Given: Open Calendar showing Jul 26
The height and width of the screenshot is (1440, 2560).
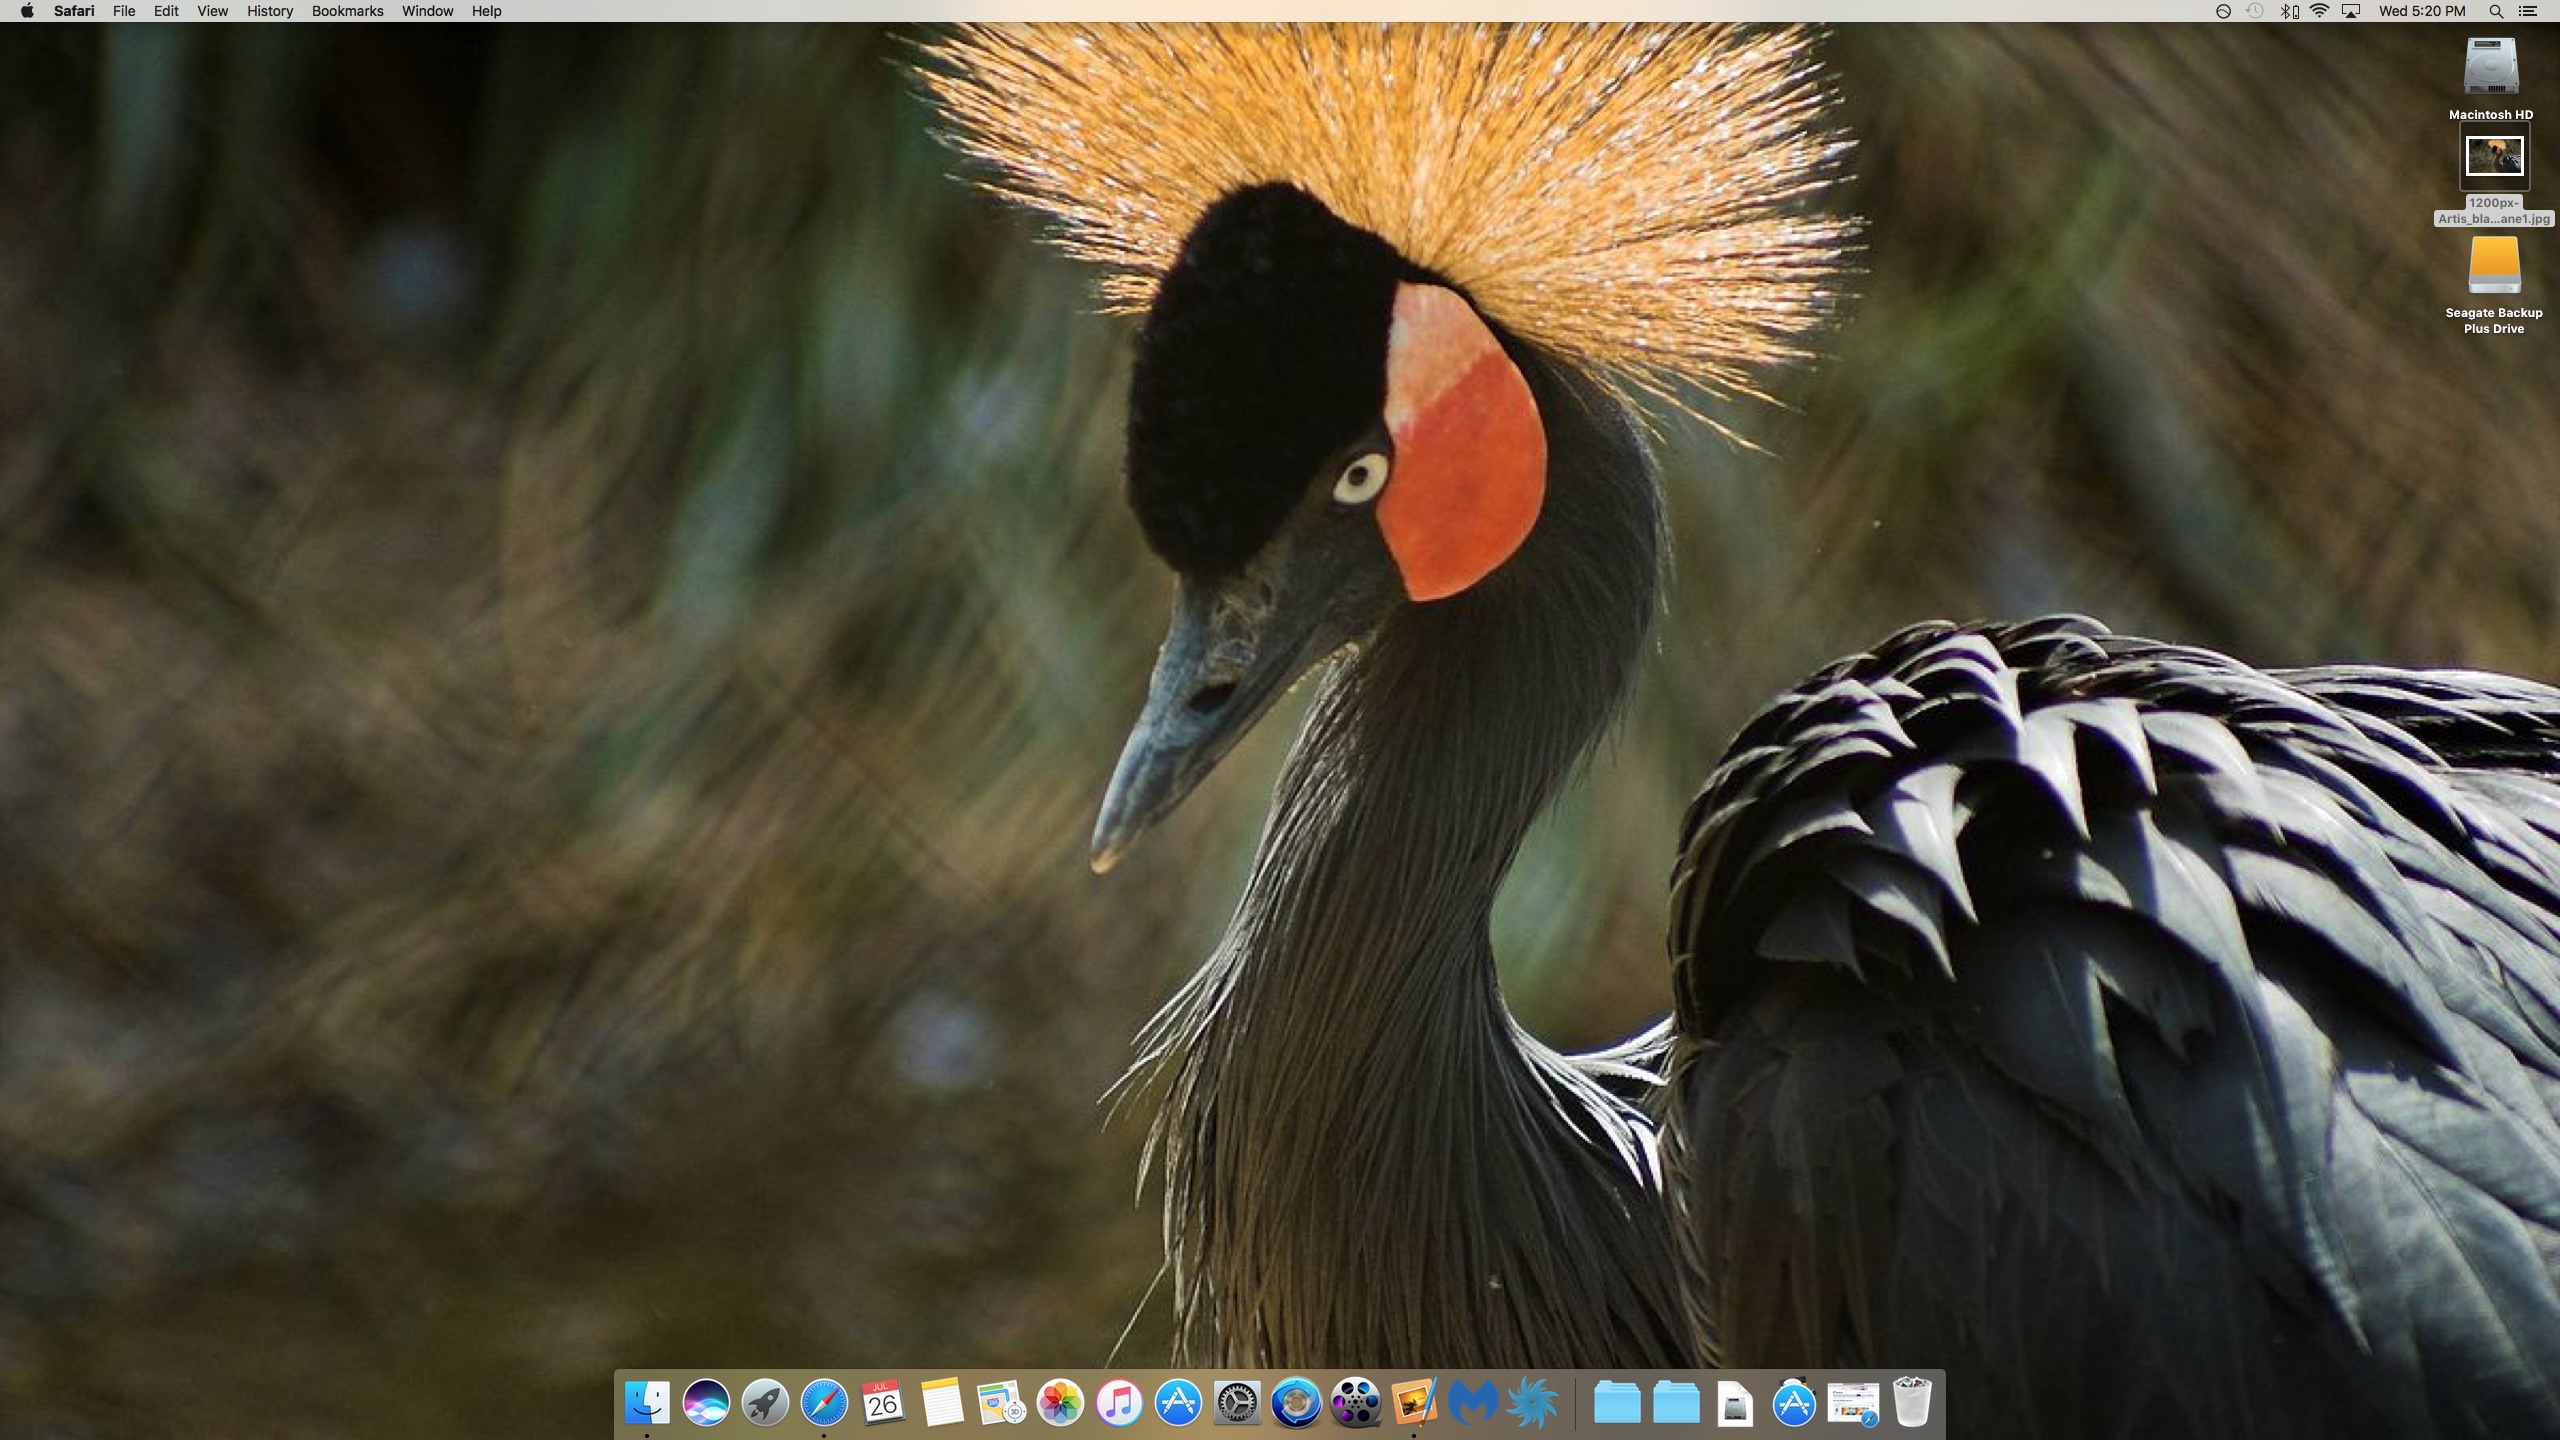Looking at the screenshot, I should (883, 1402).
